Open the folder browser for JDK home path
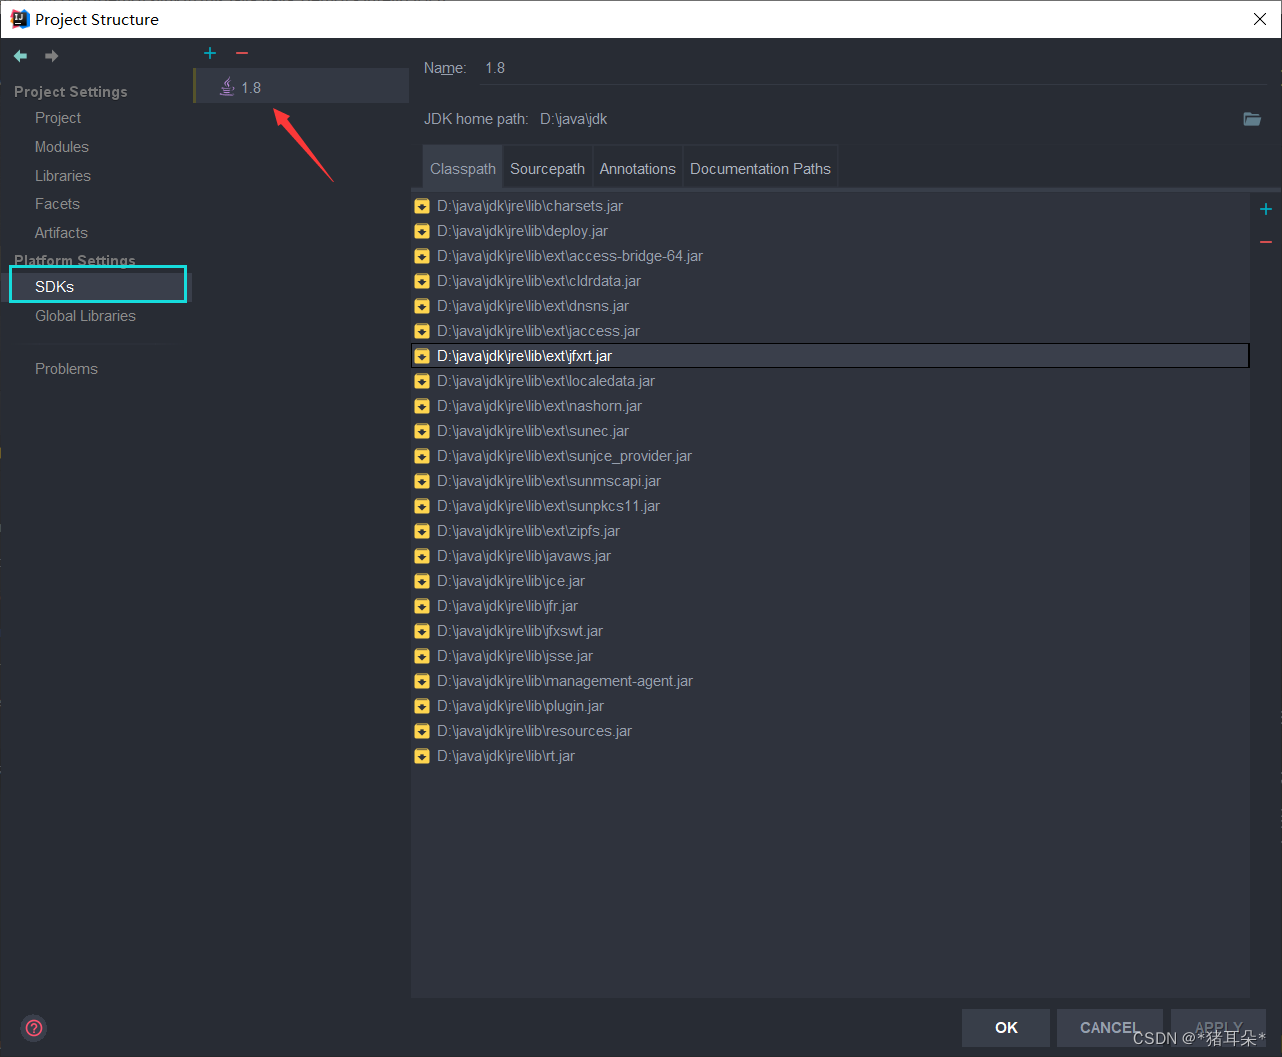Image resolution: width=1282 pixels, height=1057 pixels. coord(1251,118)
